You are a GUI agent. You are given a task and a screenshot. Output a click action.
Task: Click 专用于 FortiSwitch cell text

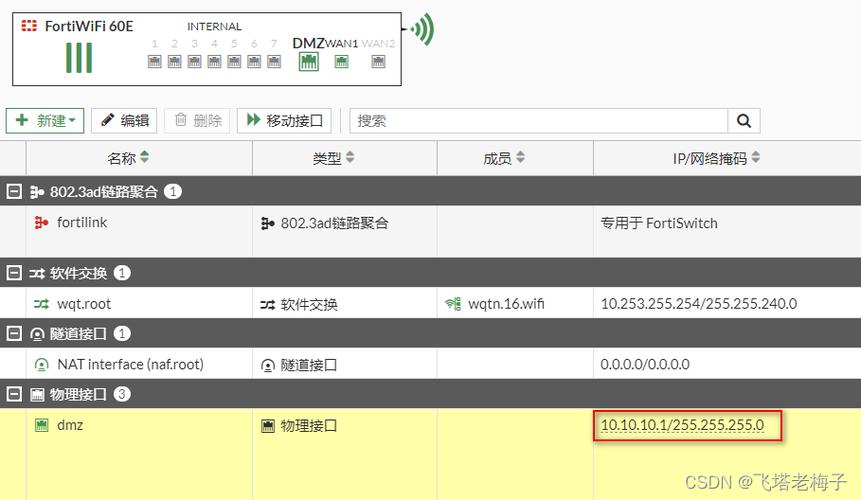659,223
